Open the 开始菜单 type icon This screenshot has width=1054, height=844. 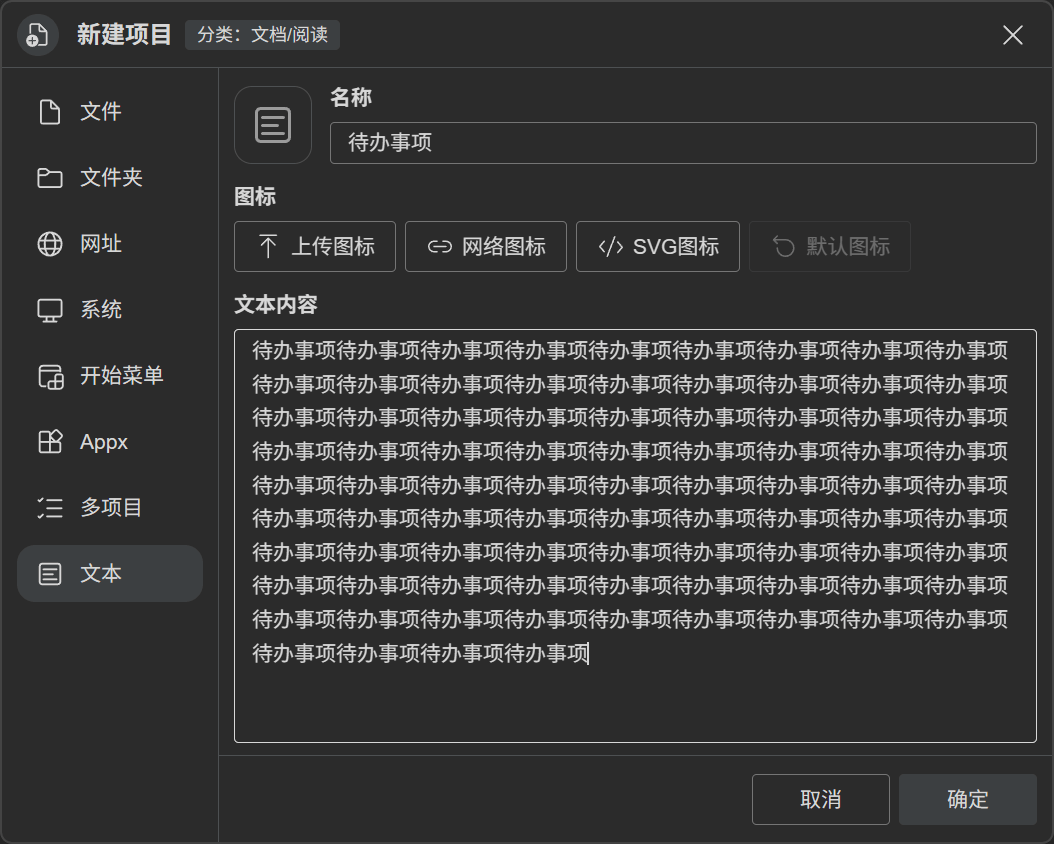click(50, 376)
